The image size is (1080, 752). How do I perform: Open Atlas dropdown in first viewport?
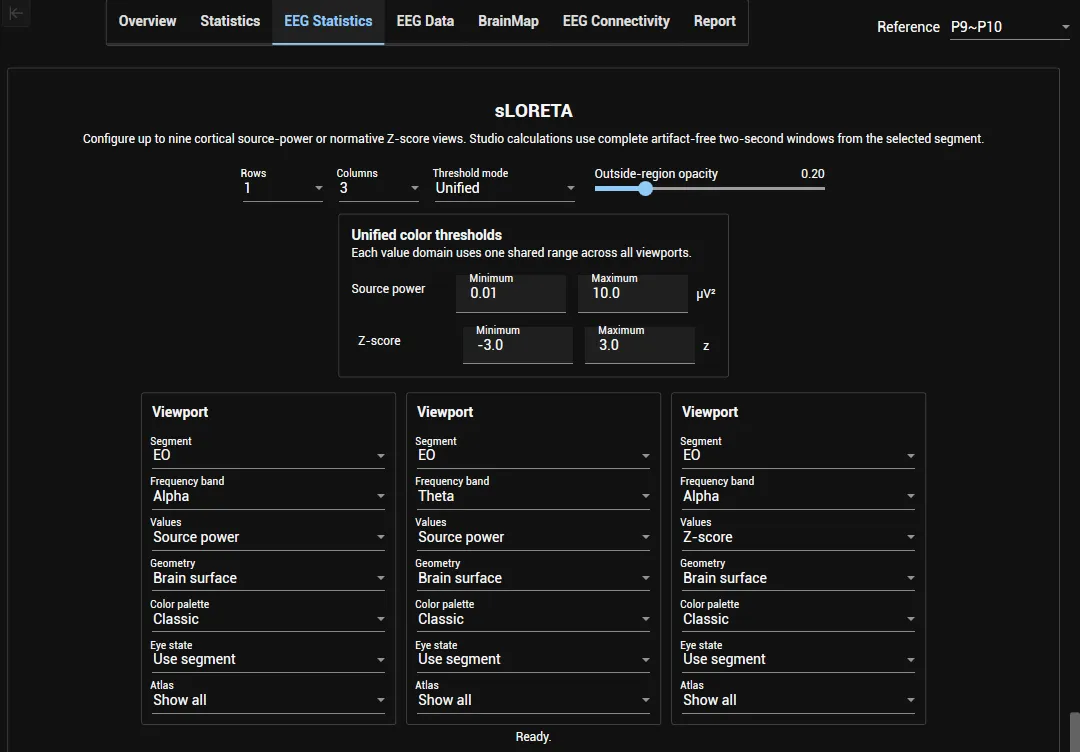[268, 700]
